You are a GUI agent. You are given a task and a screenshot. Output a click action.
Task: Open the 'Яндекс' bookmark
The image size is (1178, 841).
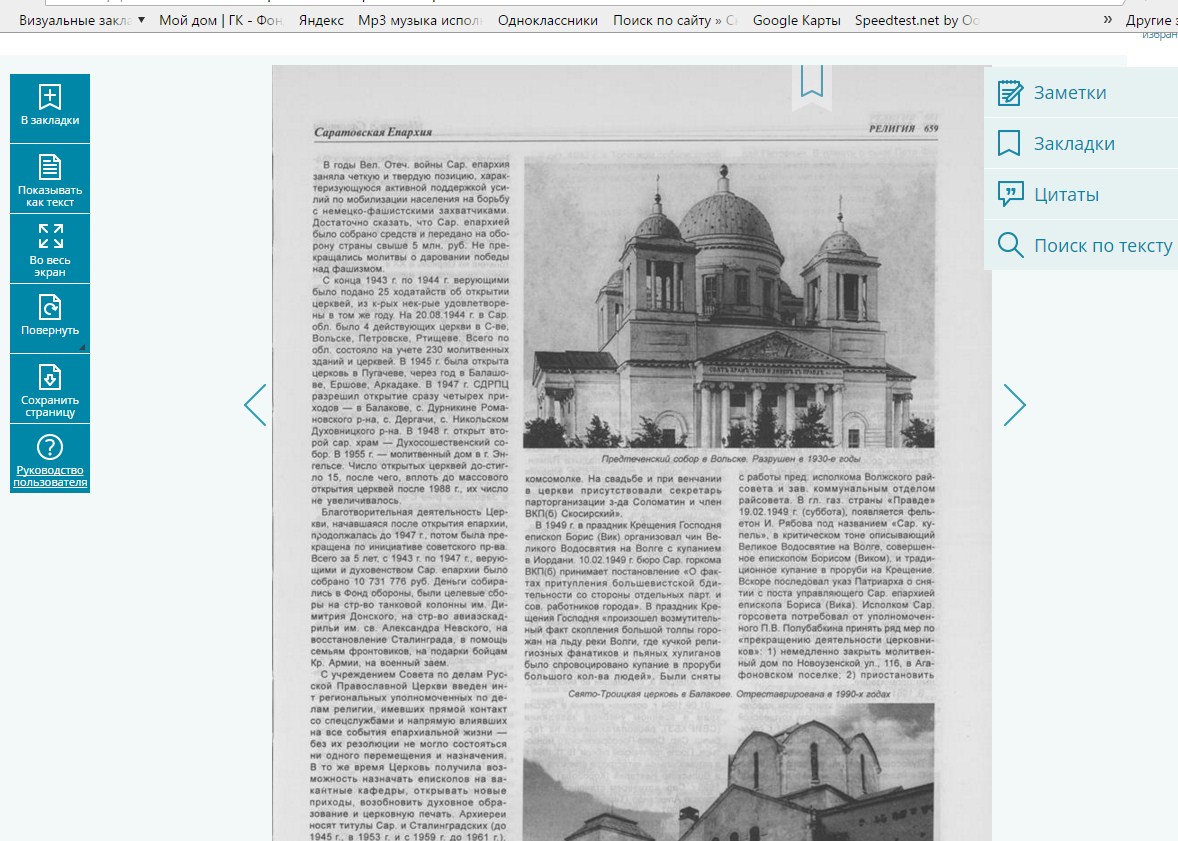point(321,20)
